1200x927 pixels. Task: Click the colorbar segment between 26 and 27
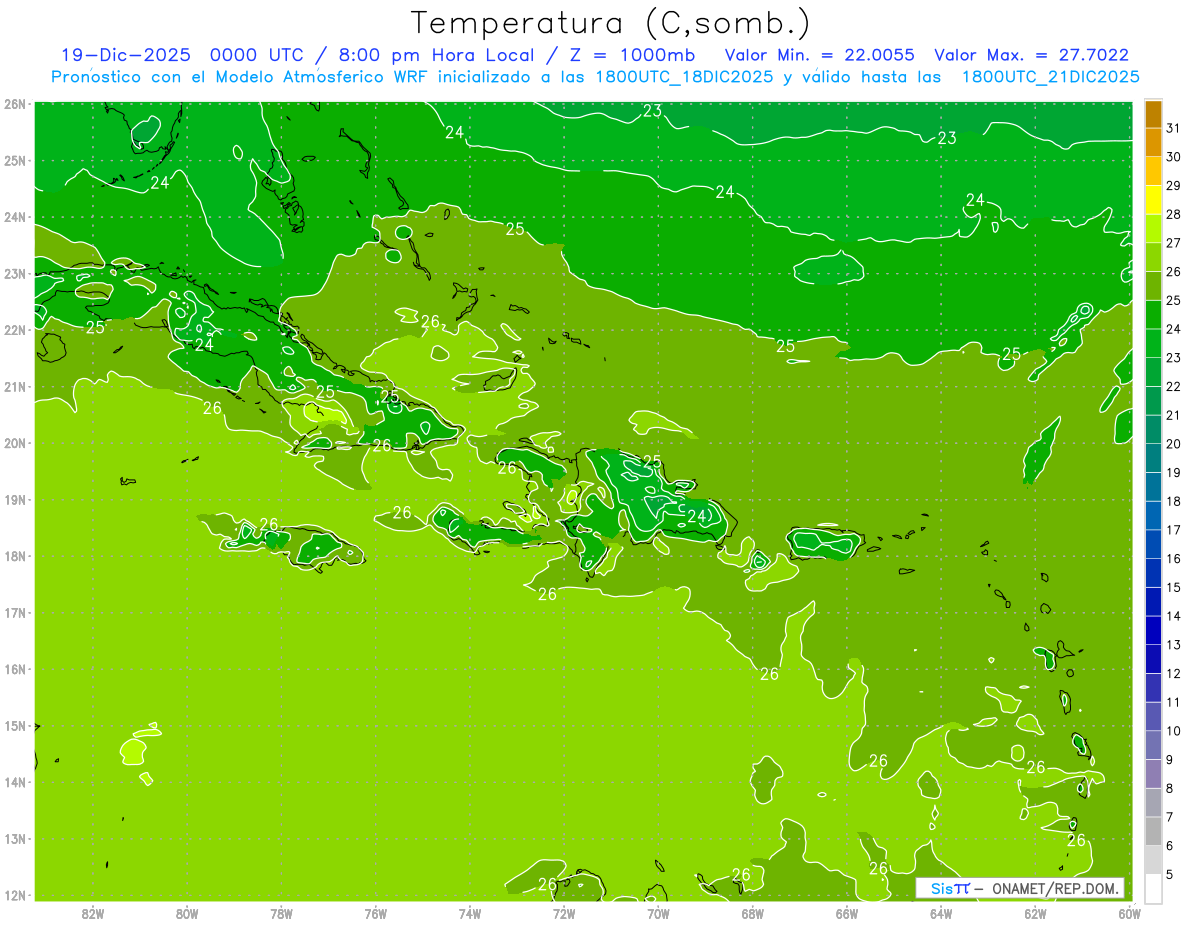(x=1153, y=257)
